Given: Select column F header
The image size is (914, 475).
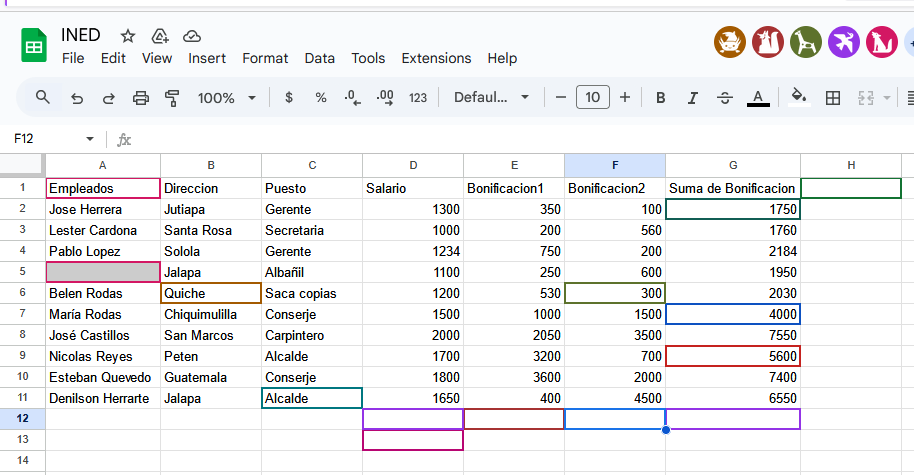Looking at the screenshot, I should pos(615,166).
